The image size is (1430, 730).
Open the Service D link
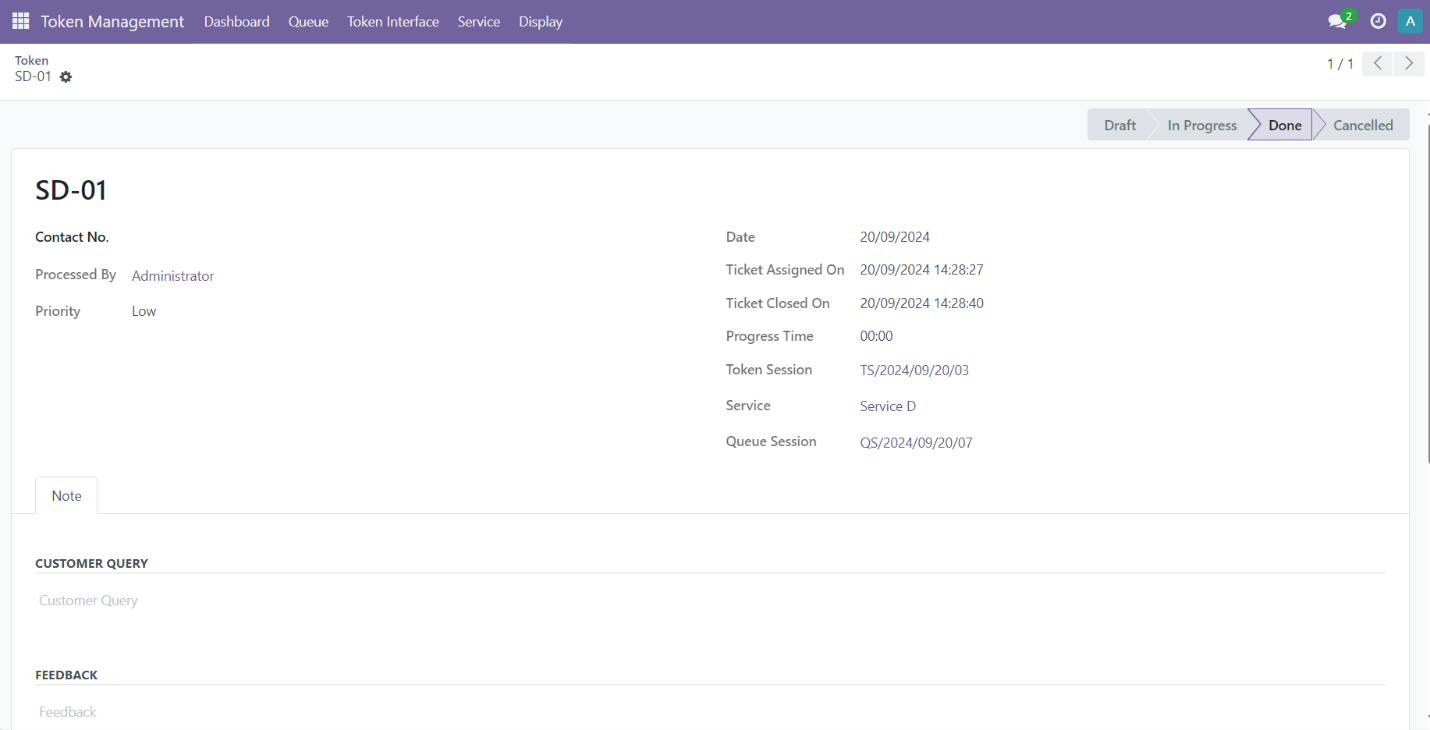pos(888,406)
